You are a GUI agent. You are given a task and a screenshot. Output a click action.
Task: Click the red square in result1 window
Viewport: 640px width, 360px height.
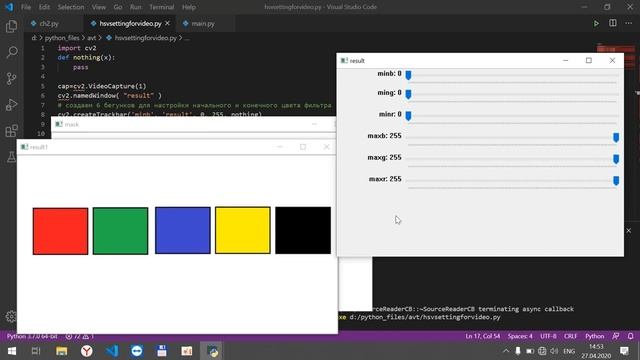pos(60,231)
